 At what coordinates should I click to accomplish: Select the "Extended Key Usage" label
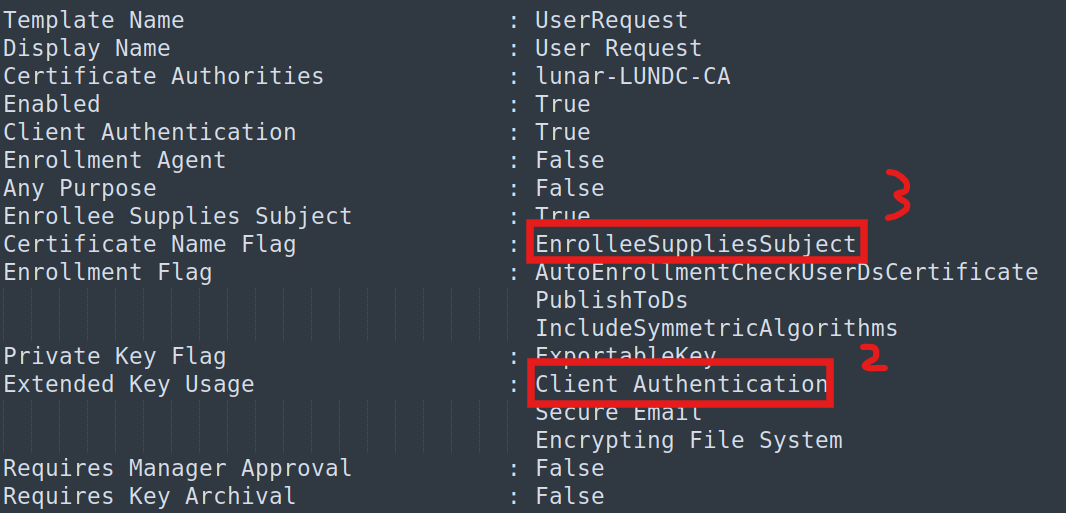coord(128,384)
